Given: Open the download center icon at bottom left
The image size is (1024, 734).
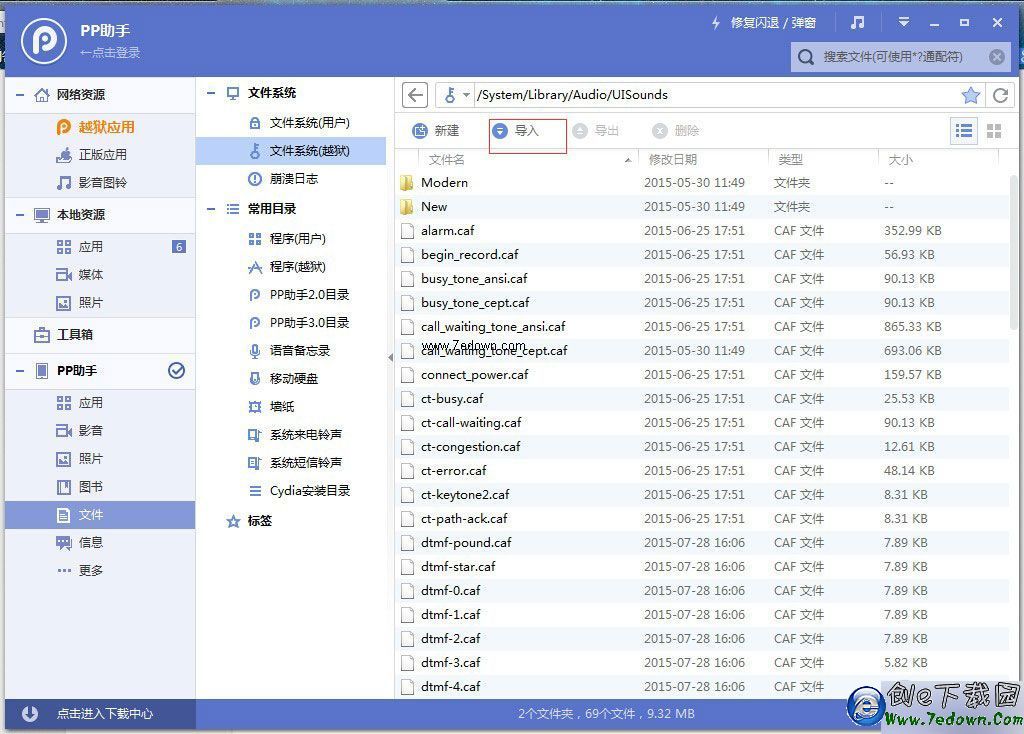Looking at the screenshot, I should [29, 714].
